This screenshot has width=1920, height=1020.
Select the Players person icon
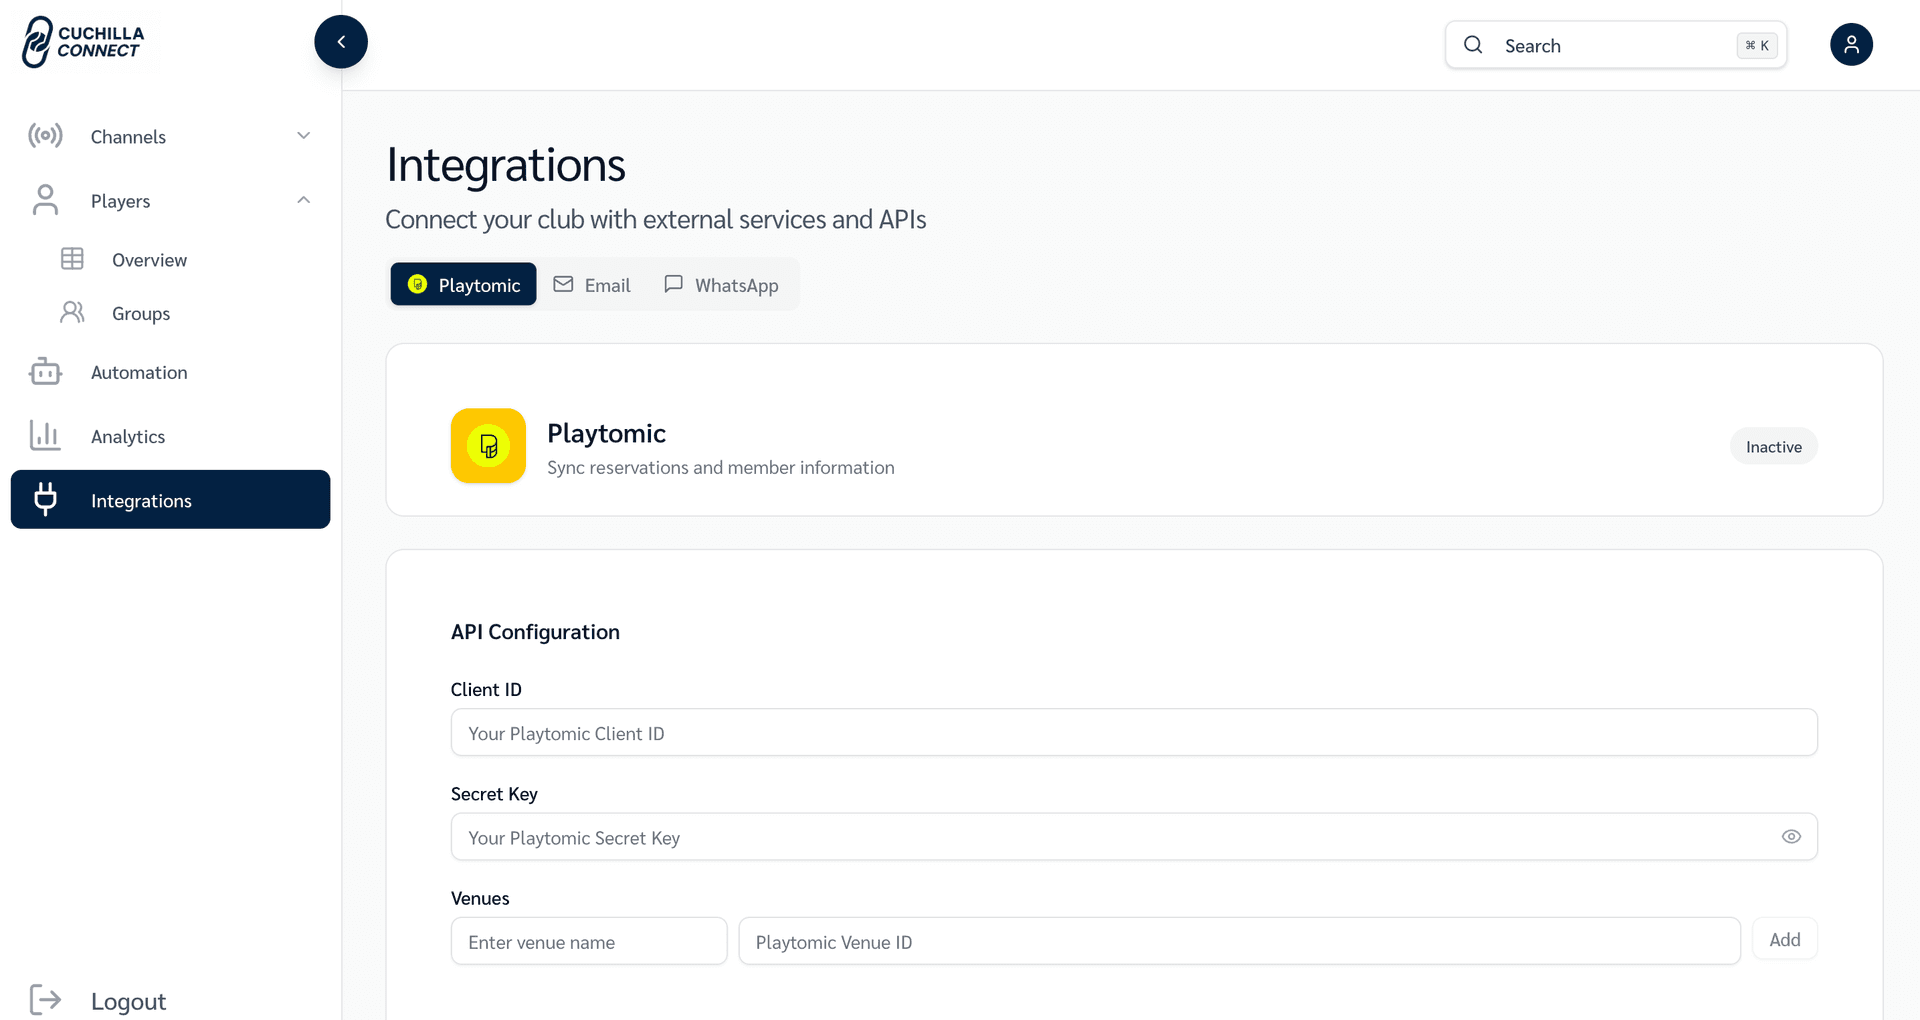coord(45,200)
